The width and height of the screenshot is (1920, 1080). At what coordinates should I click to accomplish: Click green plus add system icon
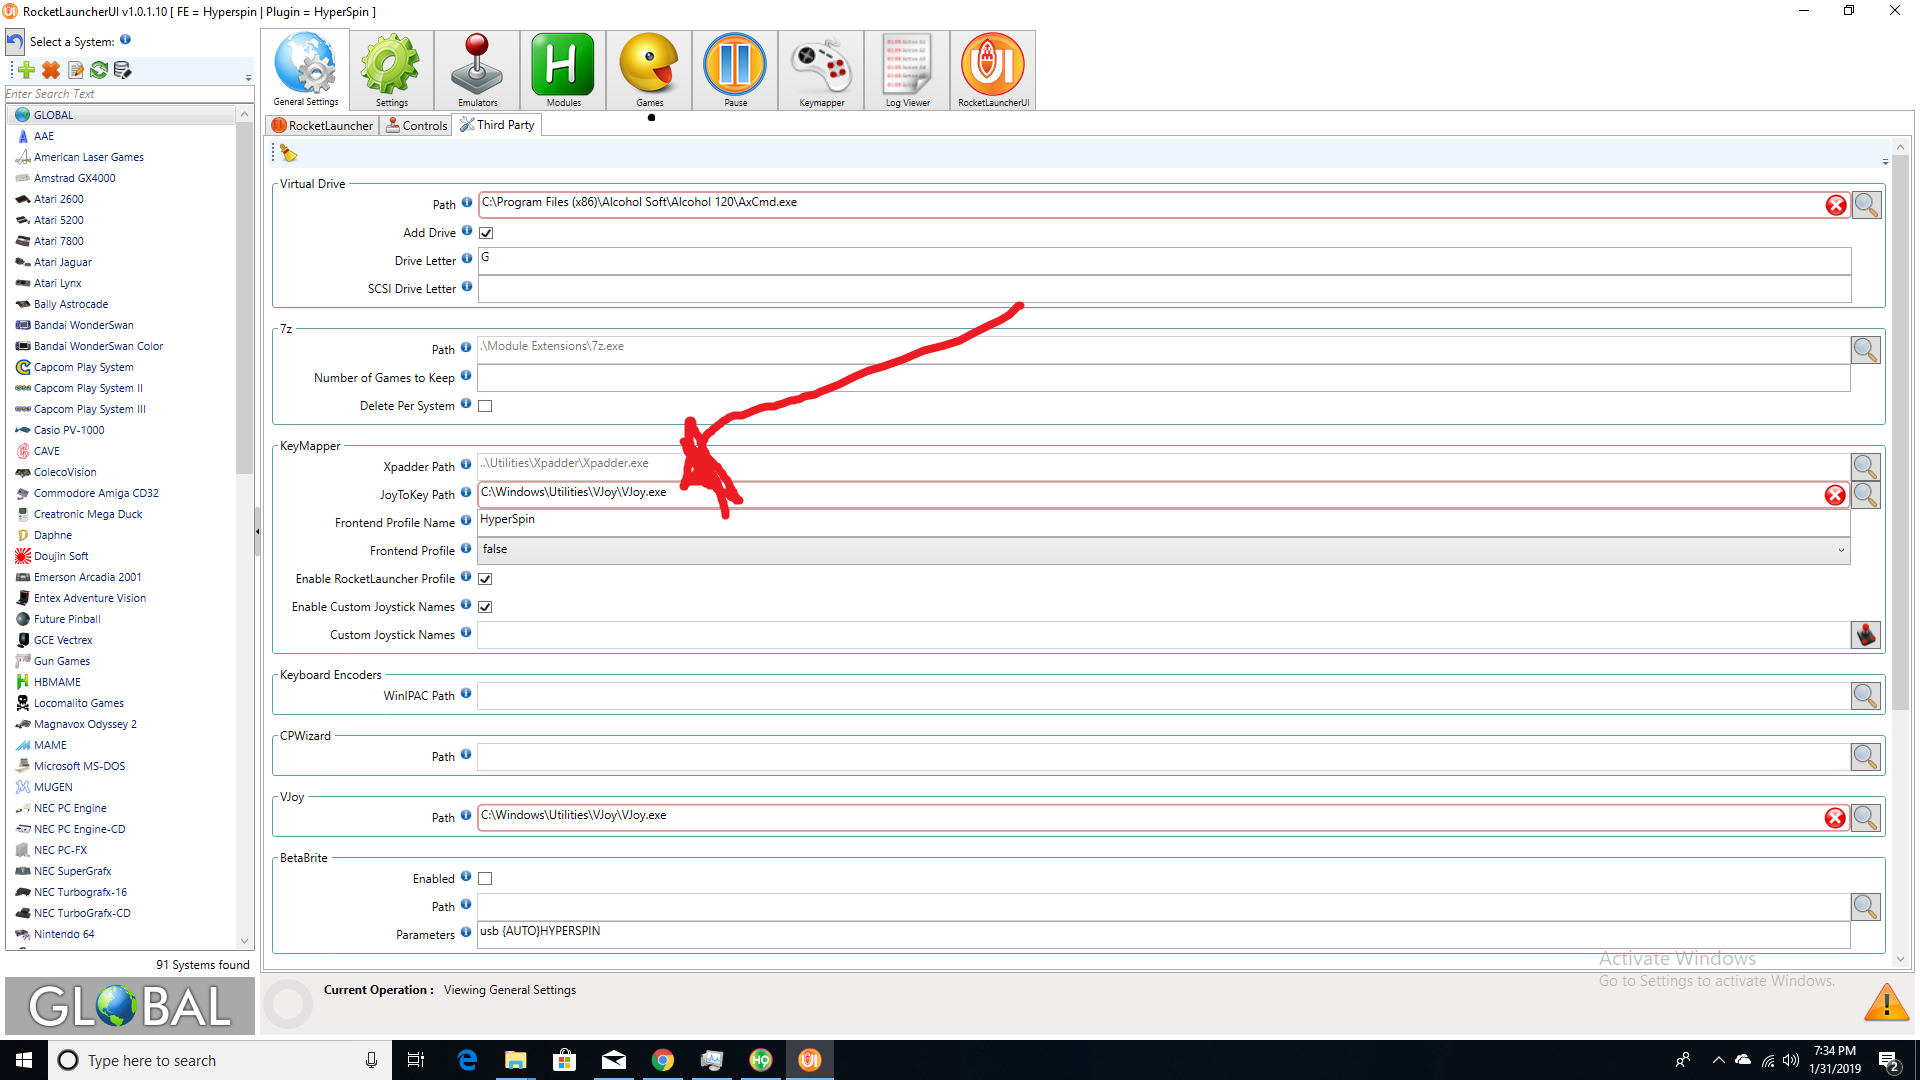(27, 70)
